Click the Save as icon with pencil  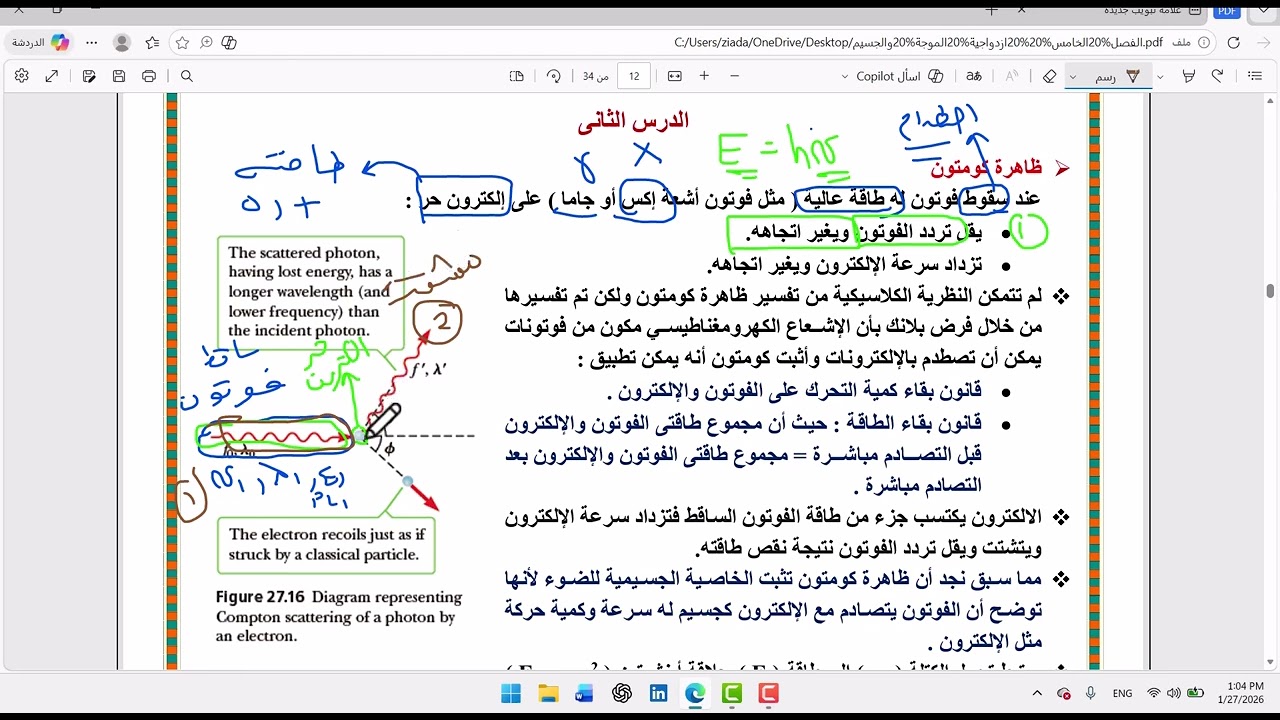[89, 76]
